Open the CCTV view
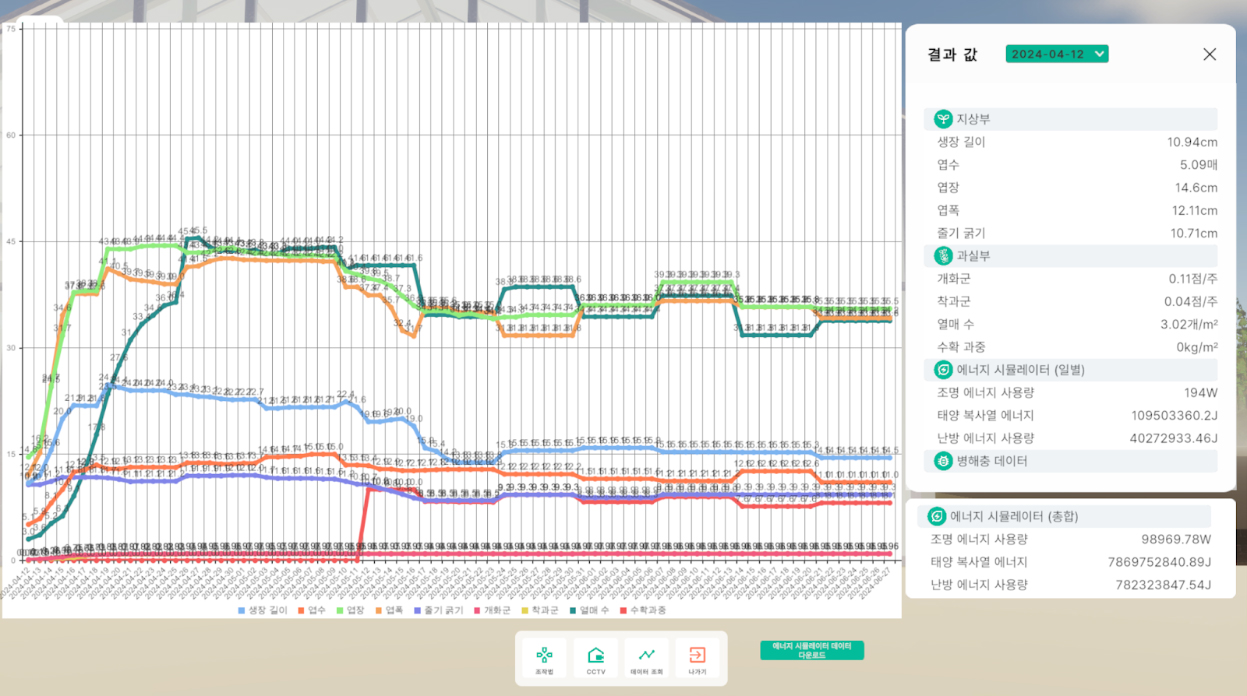Viewport: 1247px width, 696px height. (596, 658)
